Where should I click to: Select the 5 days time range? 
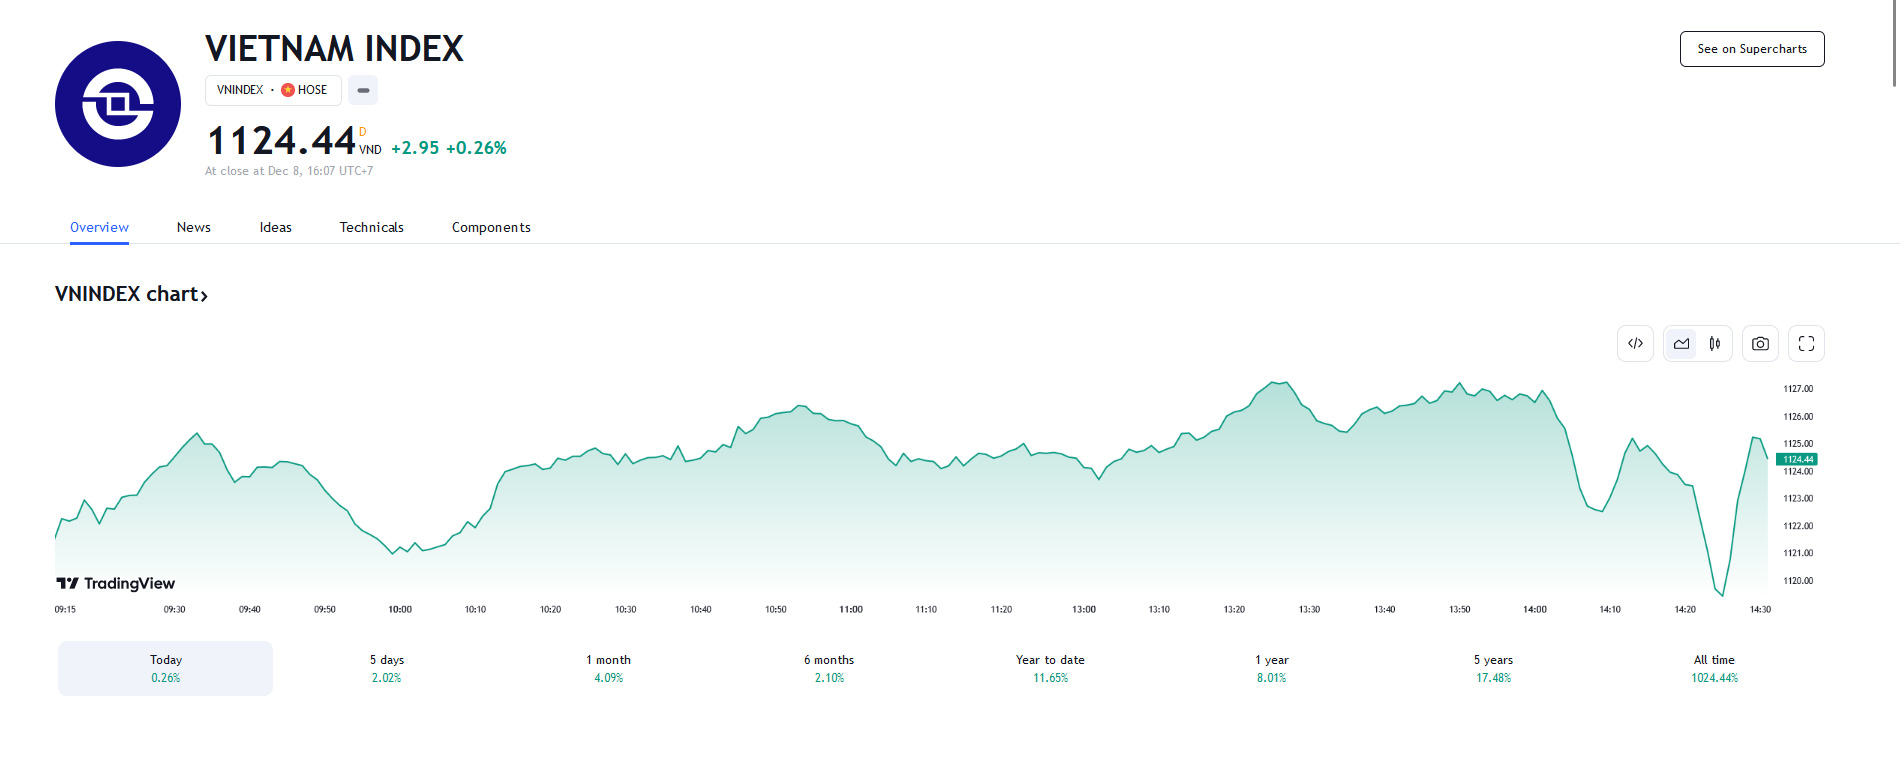387,668
